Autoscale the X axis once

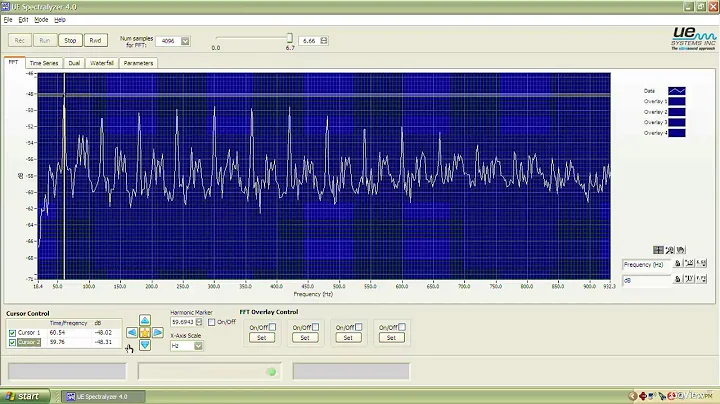(x=689, y=263)
